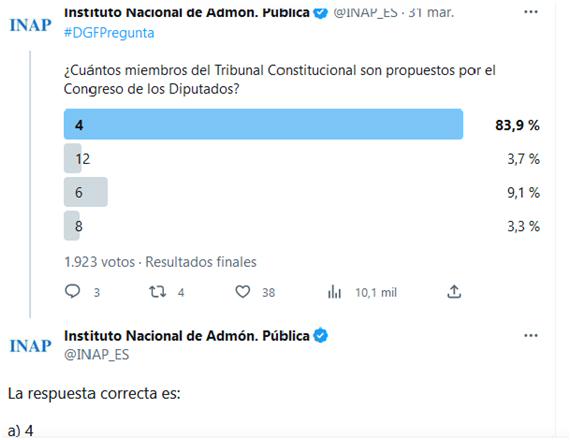Like the poll tweet with heart icon
This screenshot has height=440, width=571.
[243, 292]
